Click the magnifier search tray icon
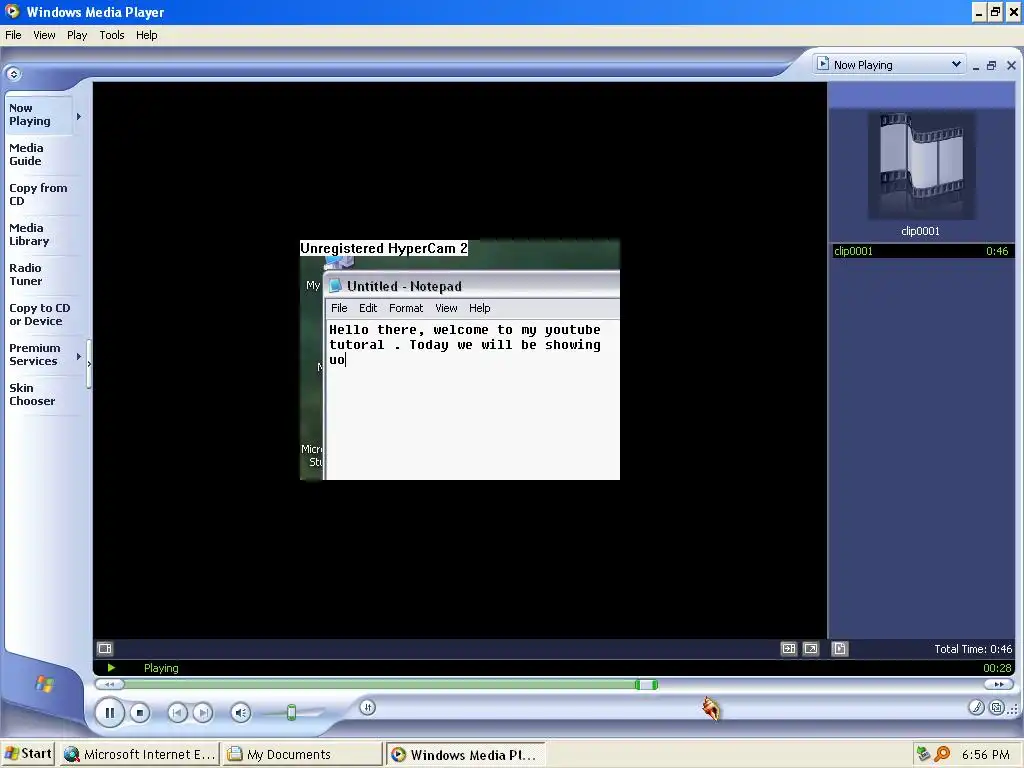1024x768 pixels. (942, 754)
